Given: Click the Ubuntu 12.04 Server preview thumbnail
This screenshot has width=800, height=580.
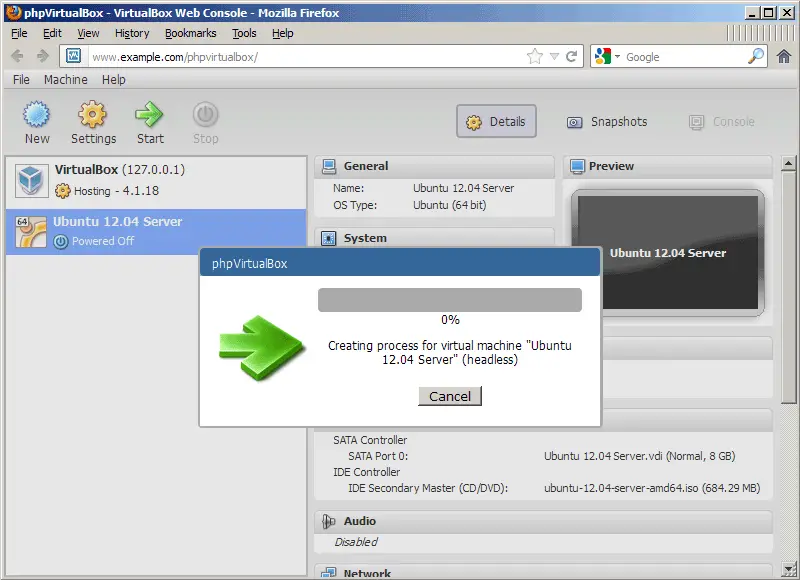Looking at the screenshot, I should (667, 253).
